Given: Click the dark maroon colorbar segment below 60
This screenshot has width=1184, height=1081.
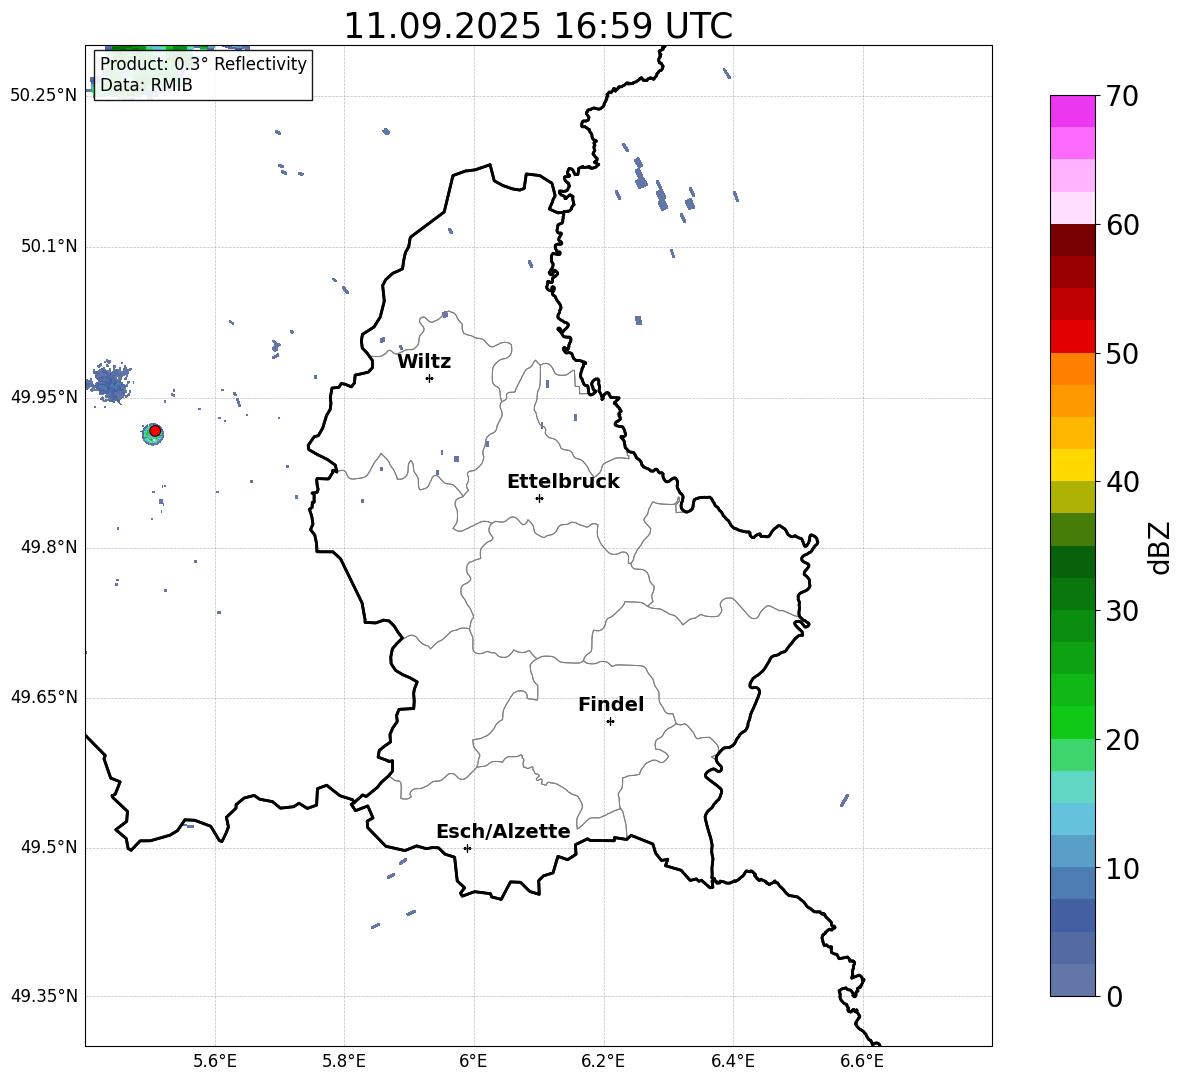Looking at the screenshot, I should [x=1073, y=240].
